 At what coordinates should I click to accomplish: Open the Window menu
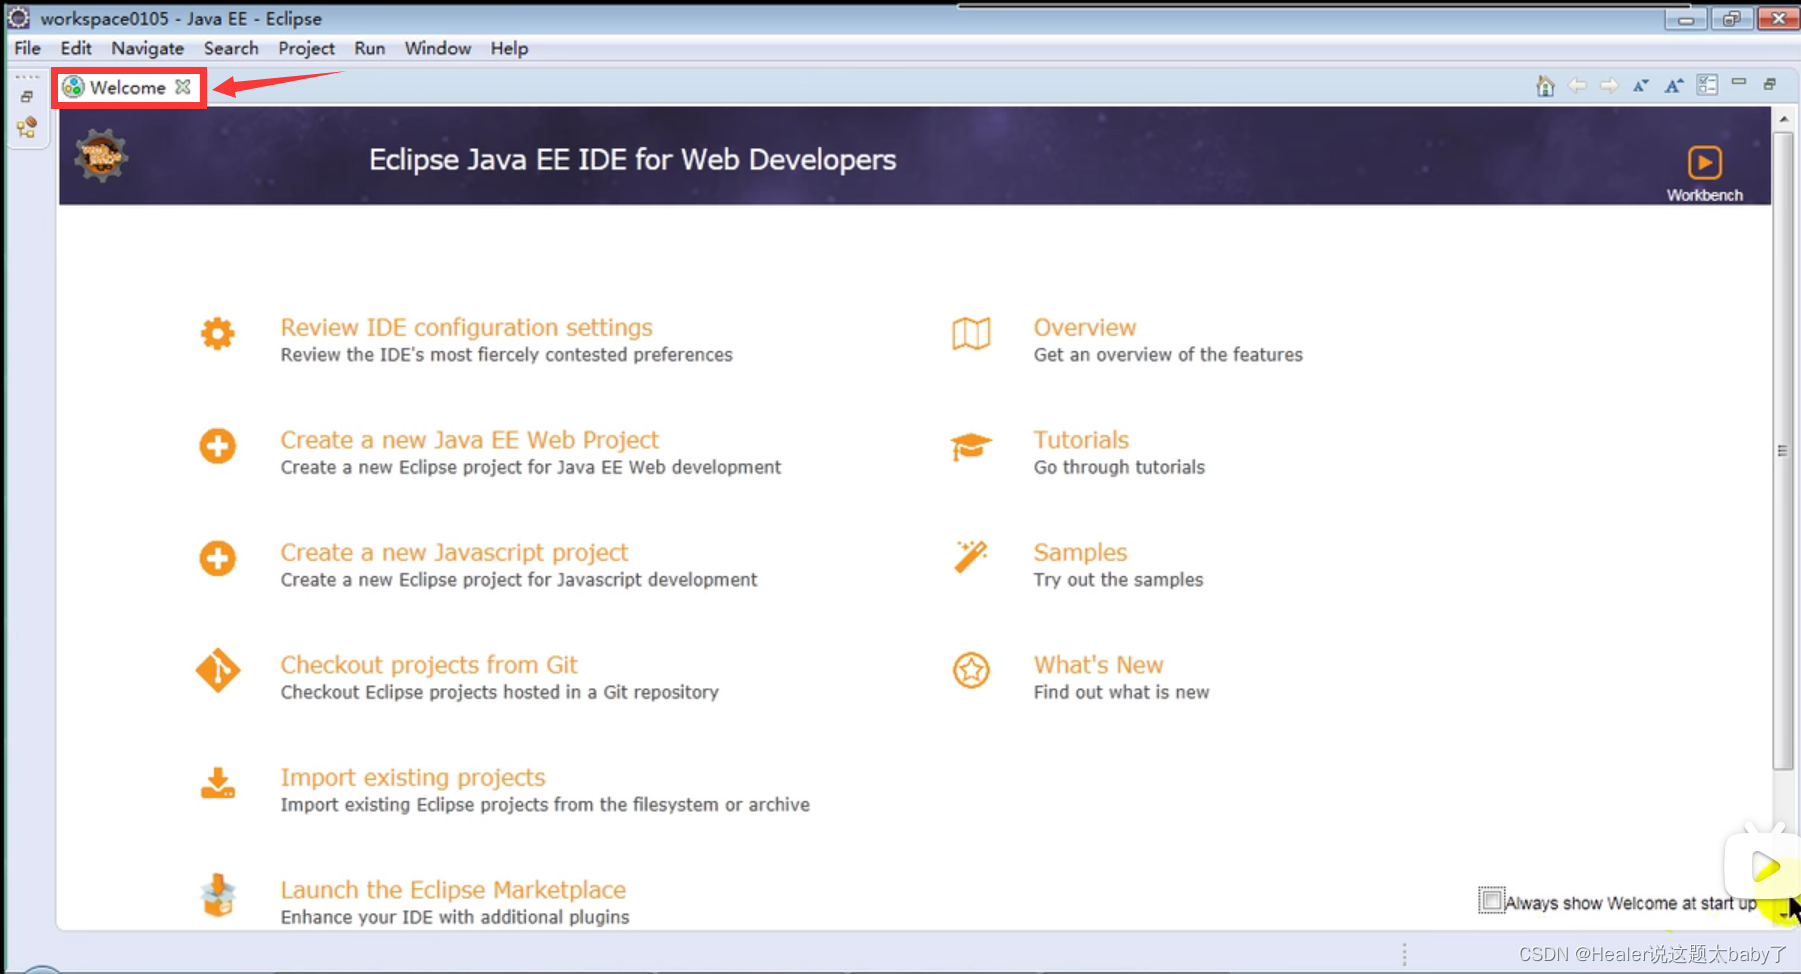click(x=438, y=48)
